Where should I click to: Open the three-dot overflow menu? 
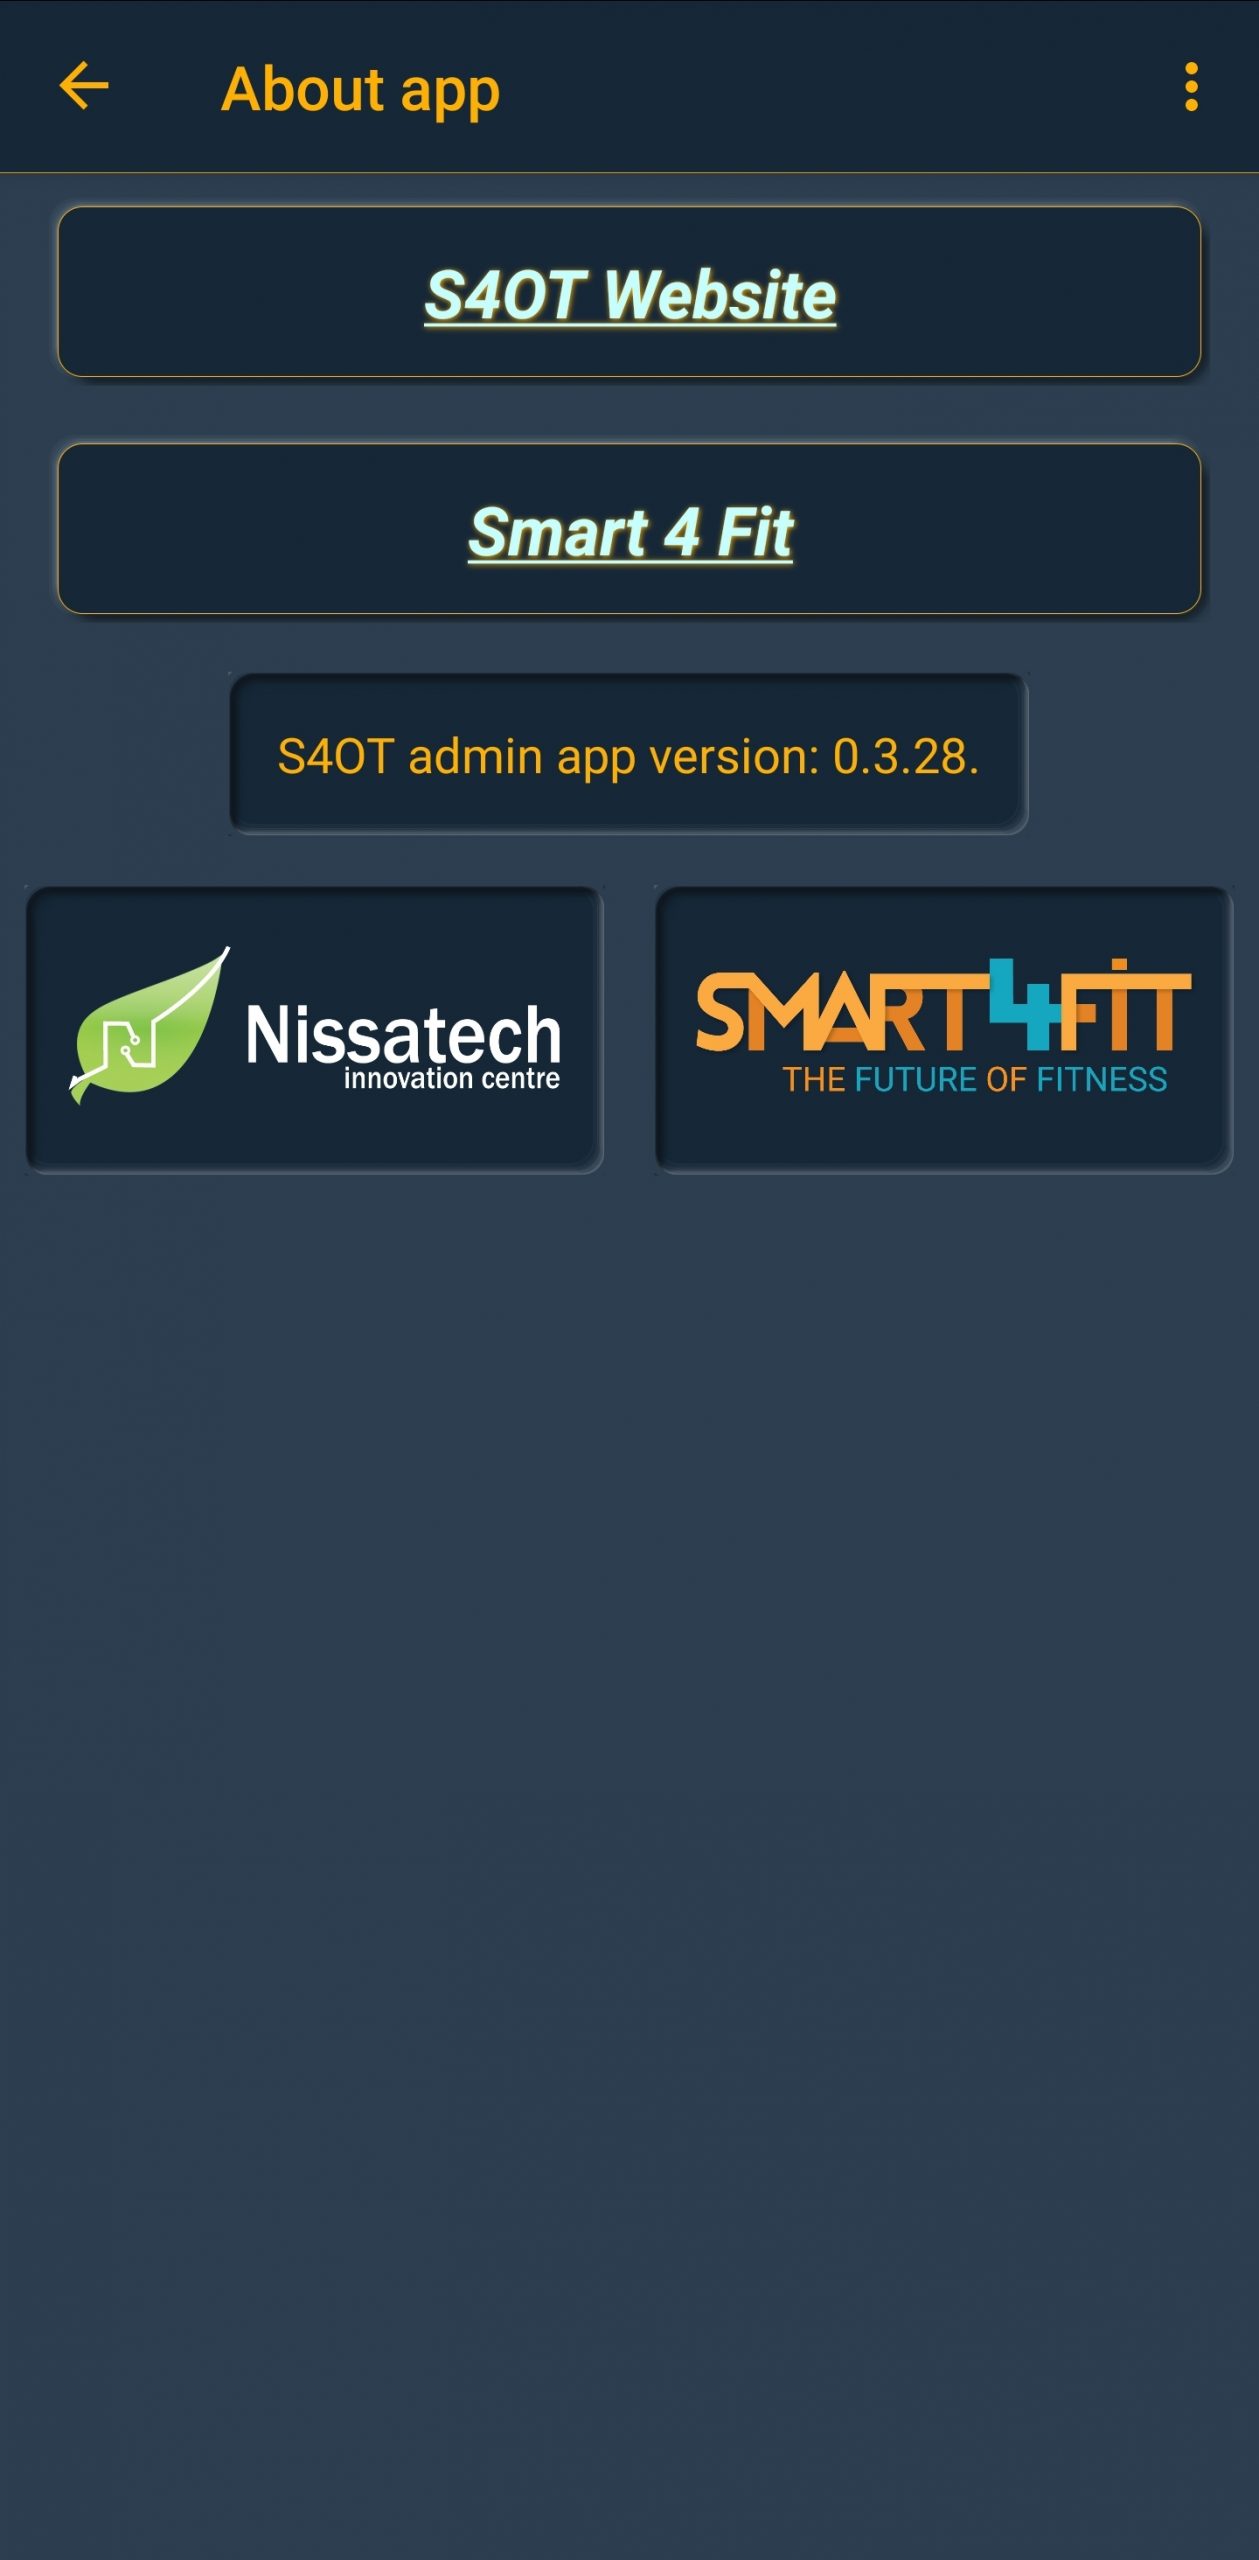(1190, 87)
